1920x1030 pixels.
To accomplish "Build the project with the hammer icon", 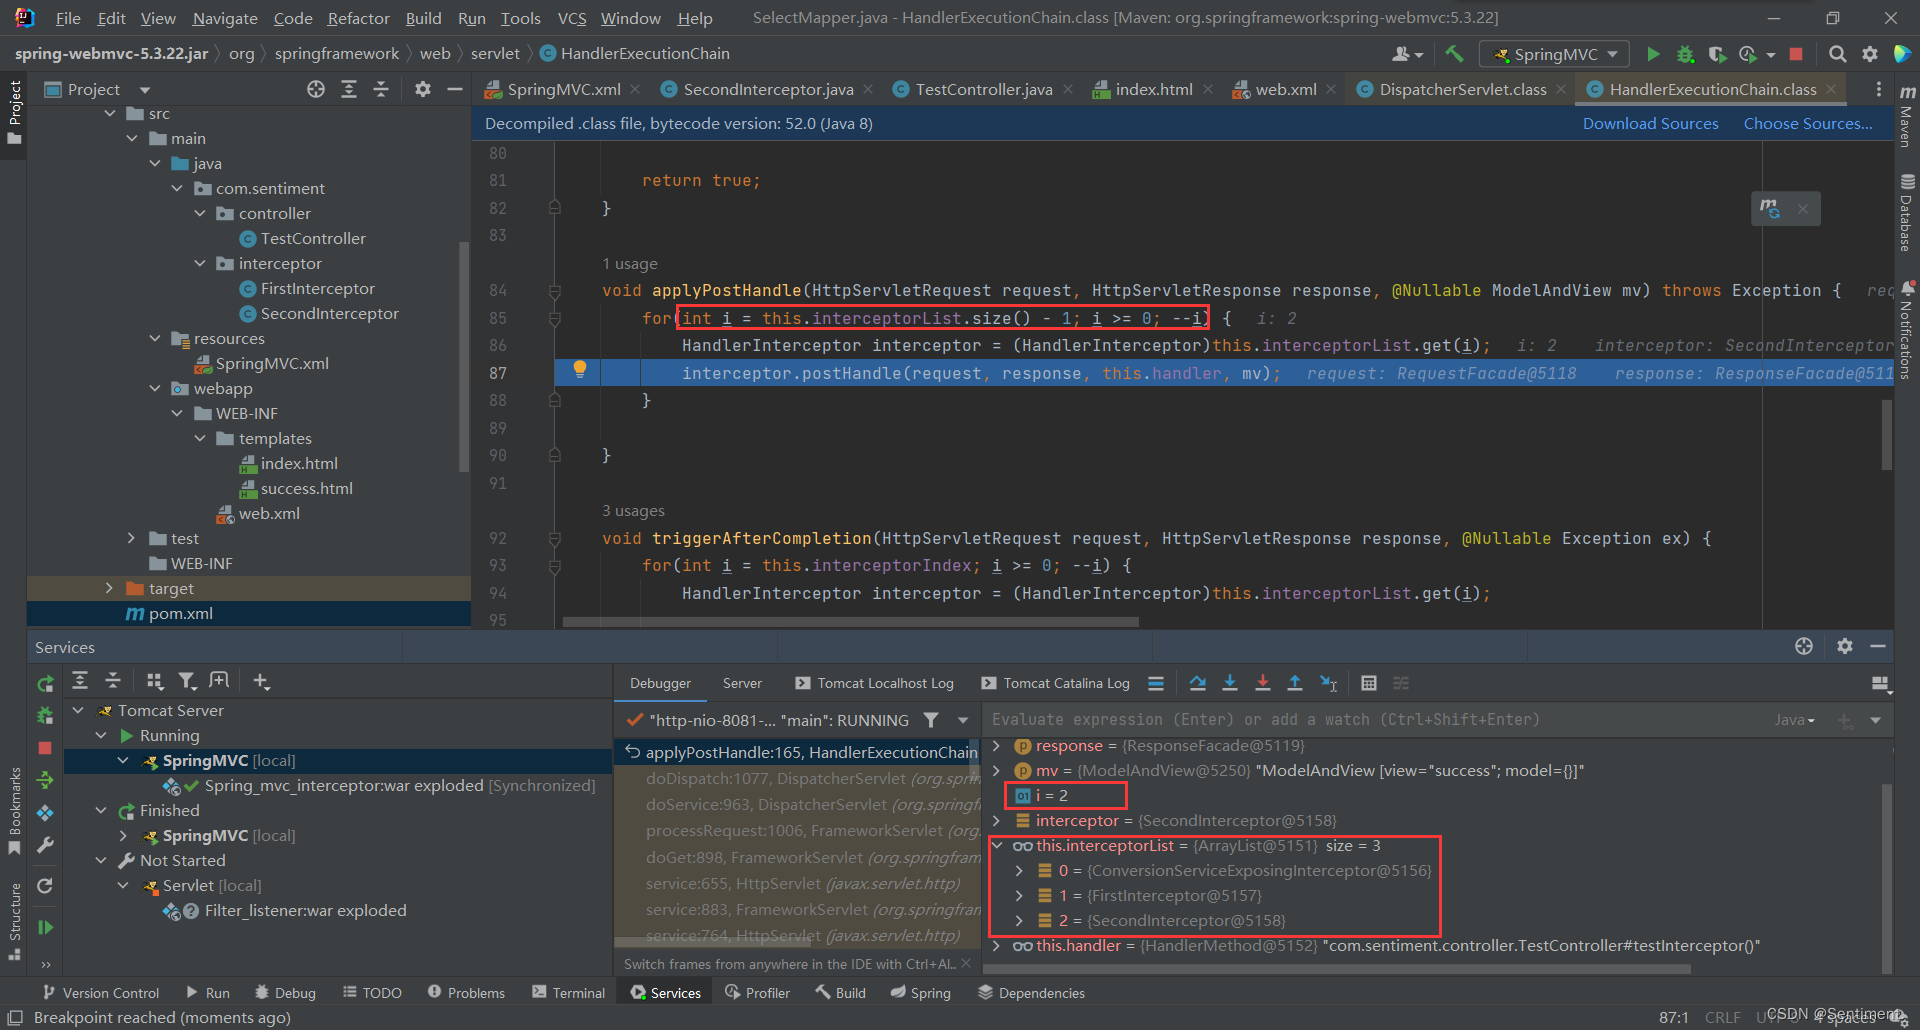I will [1454, 54].
